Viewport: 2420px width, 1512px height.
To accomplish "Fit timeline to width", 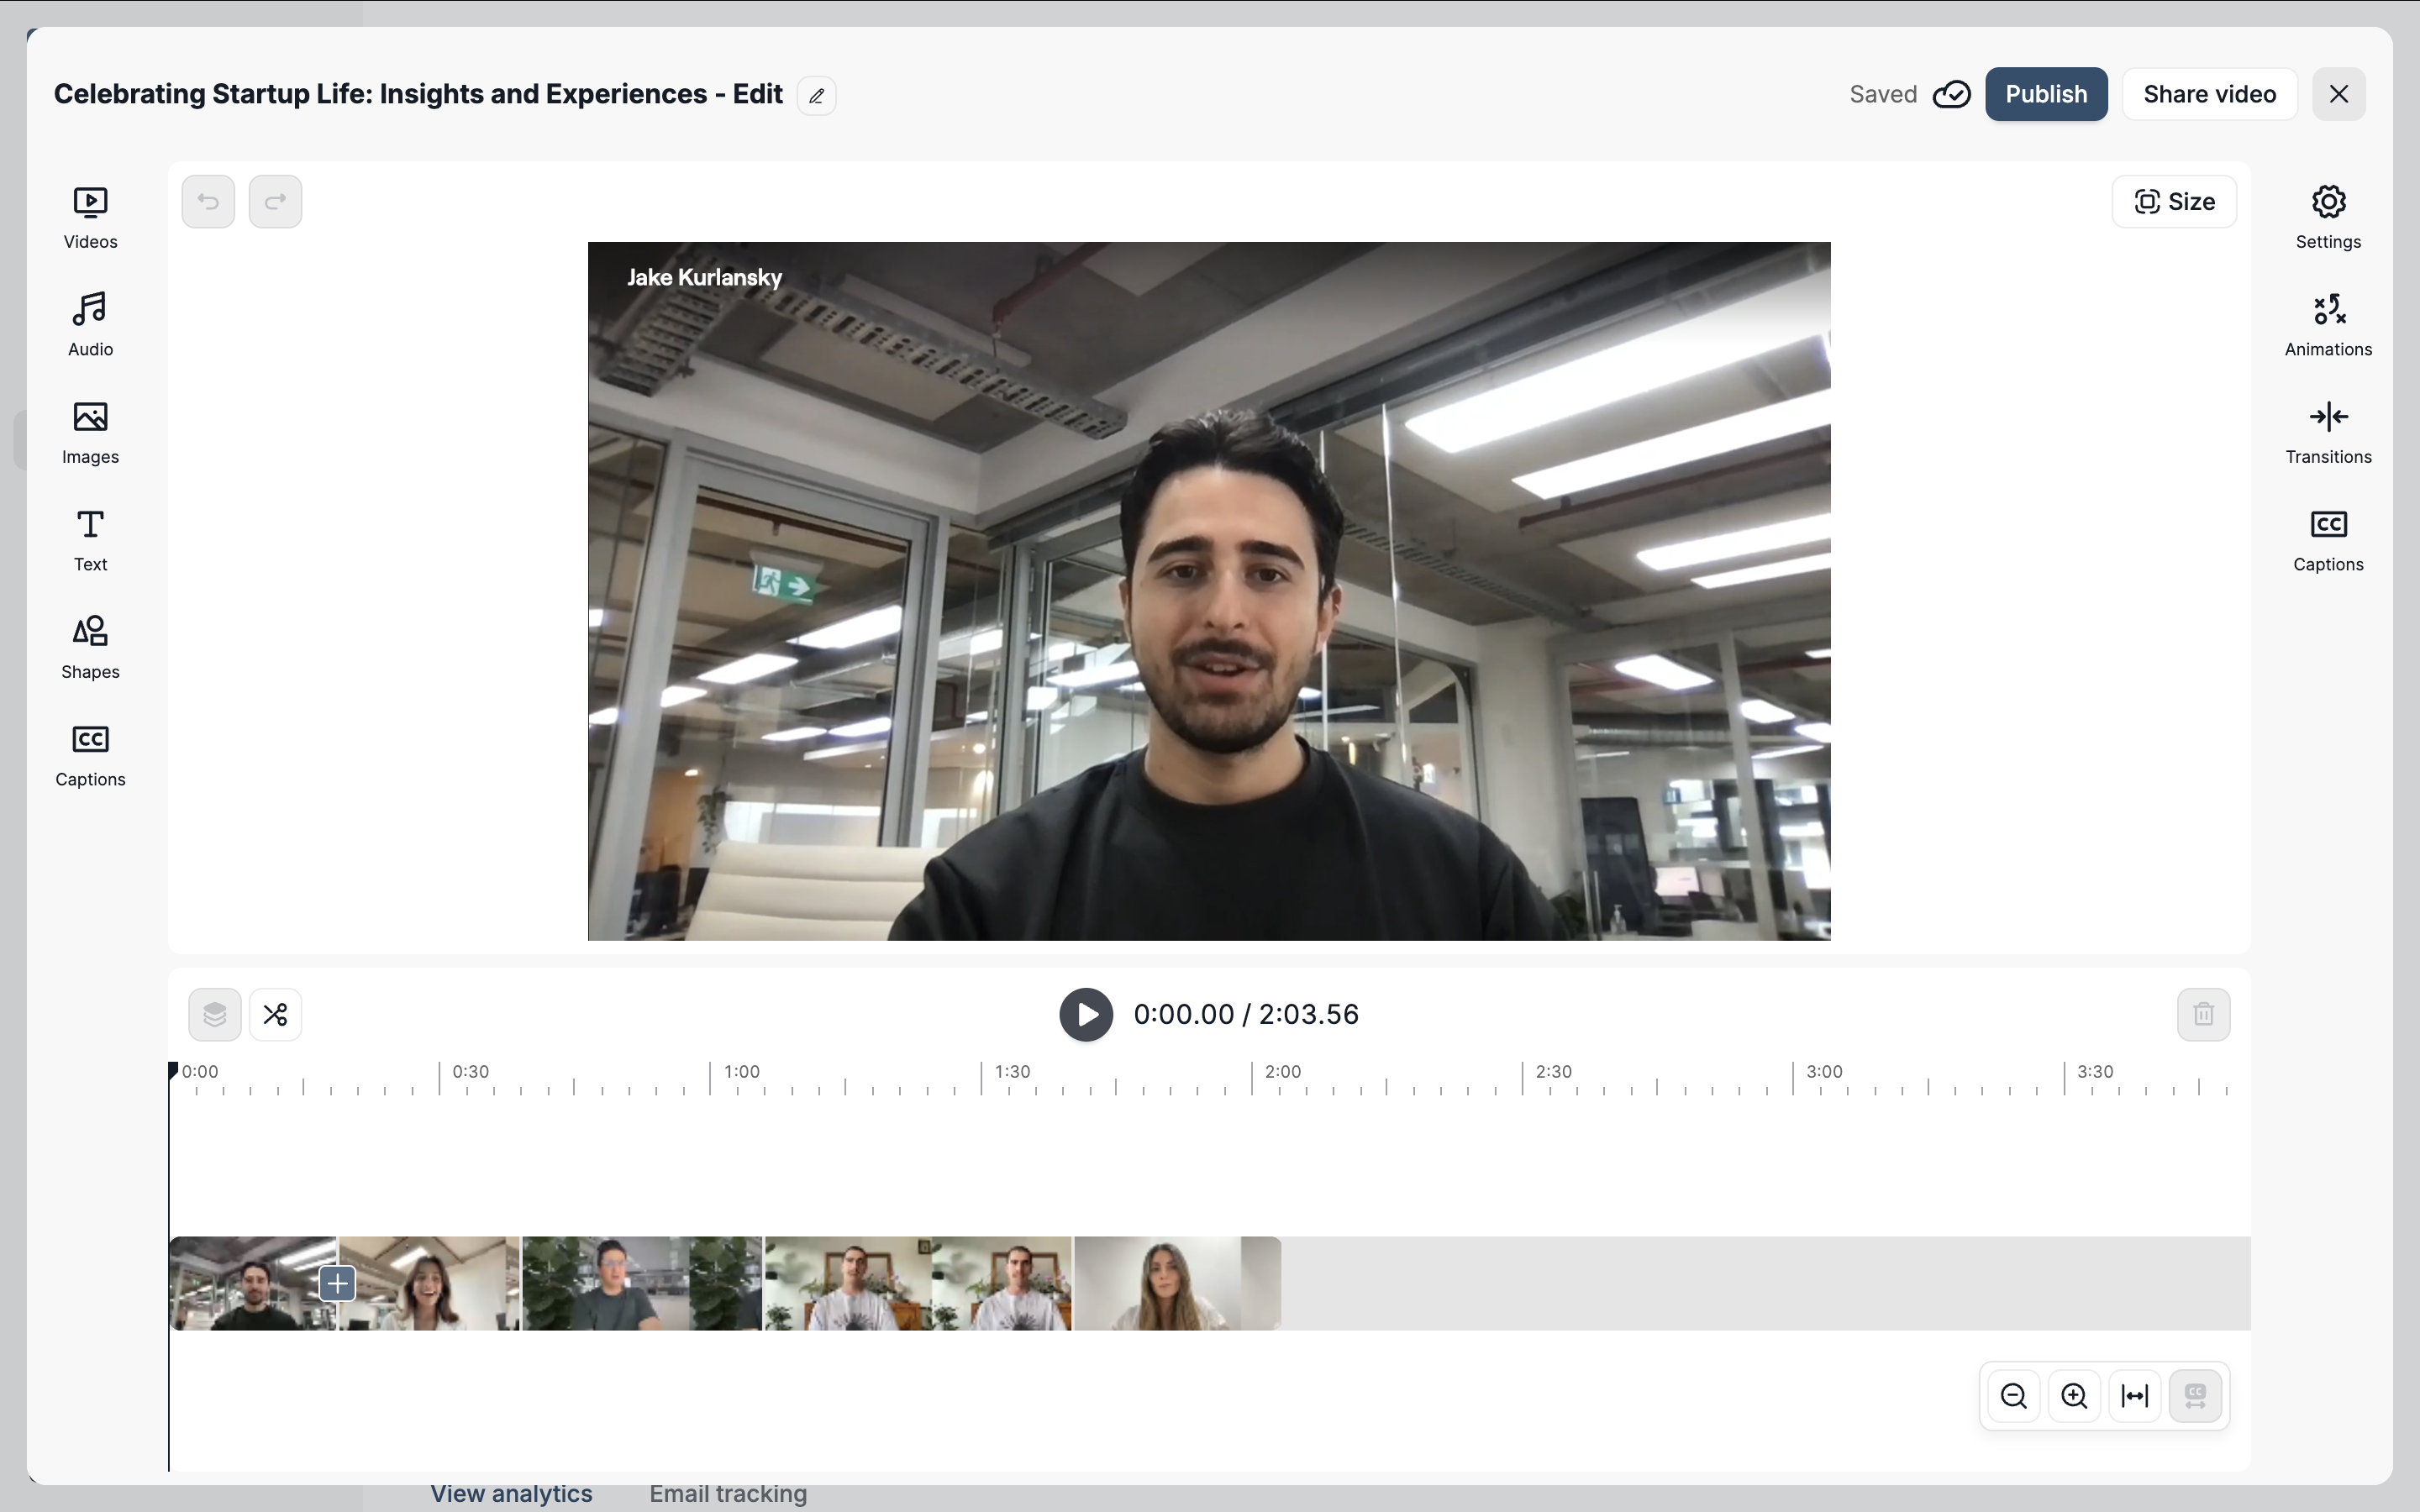I will pyautogui.click(x=2135, y=1396).
